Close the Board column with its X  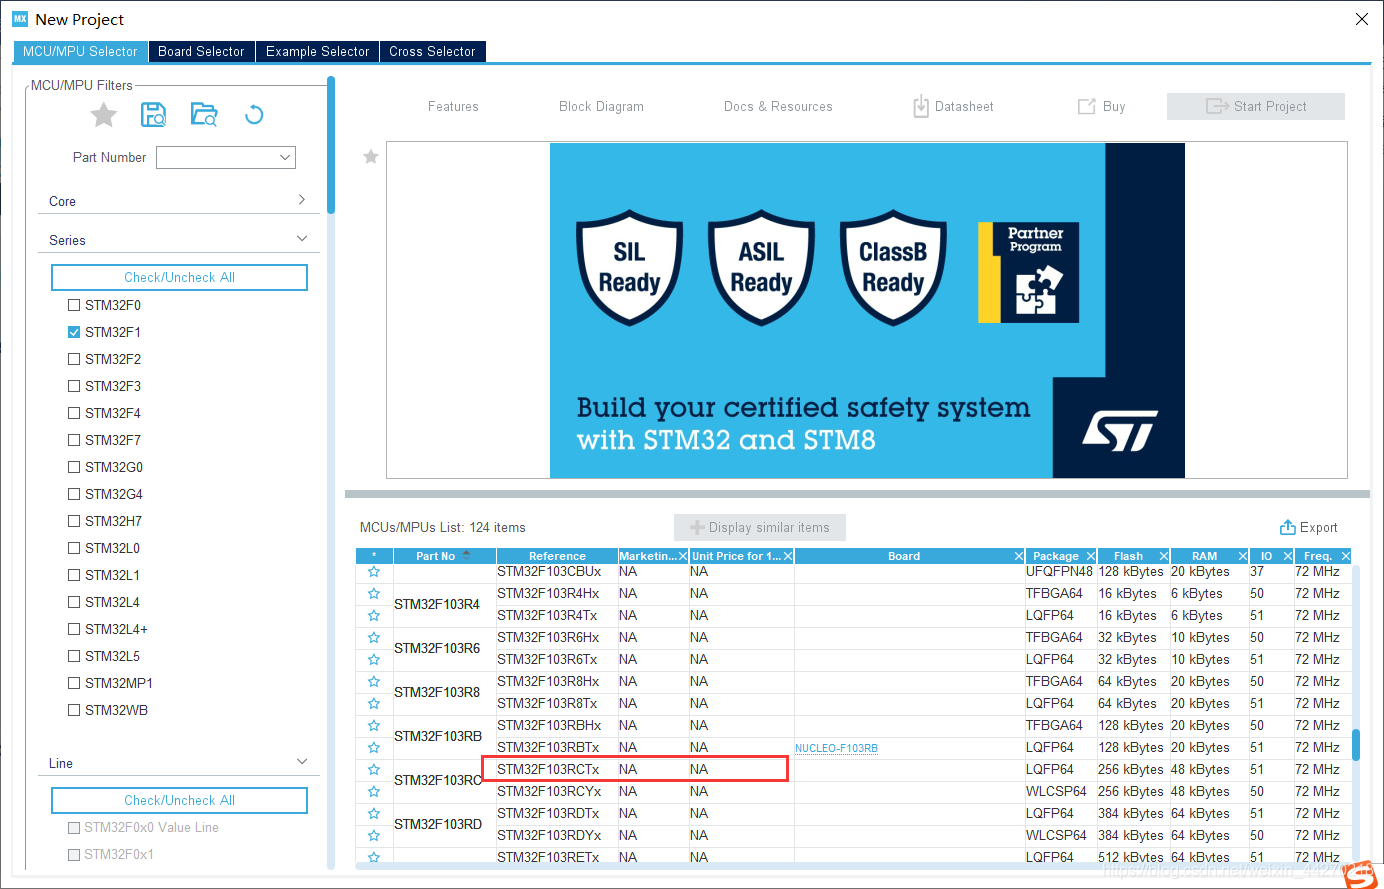[x=1019, y=556]
